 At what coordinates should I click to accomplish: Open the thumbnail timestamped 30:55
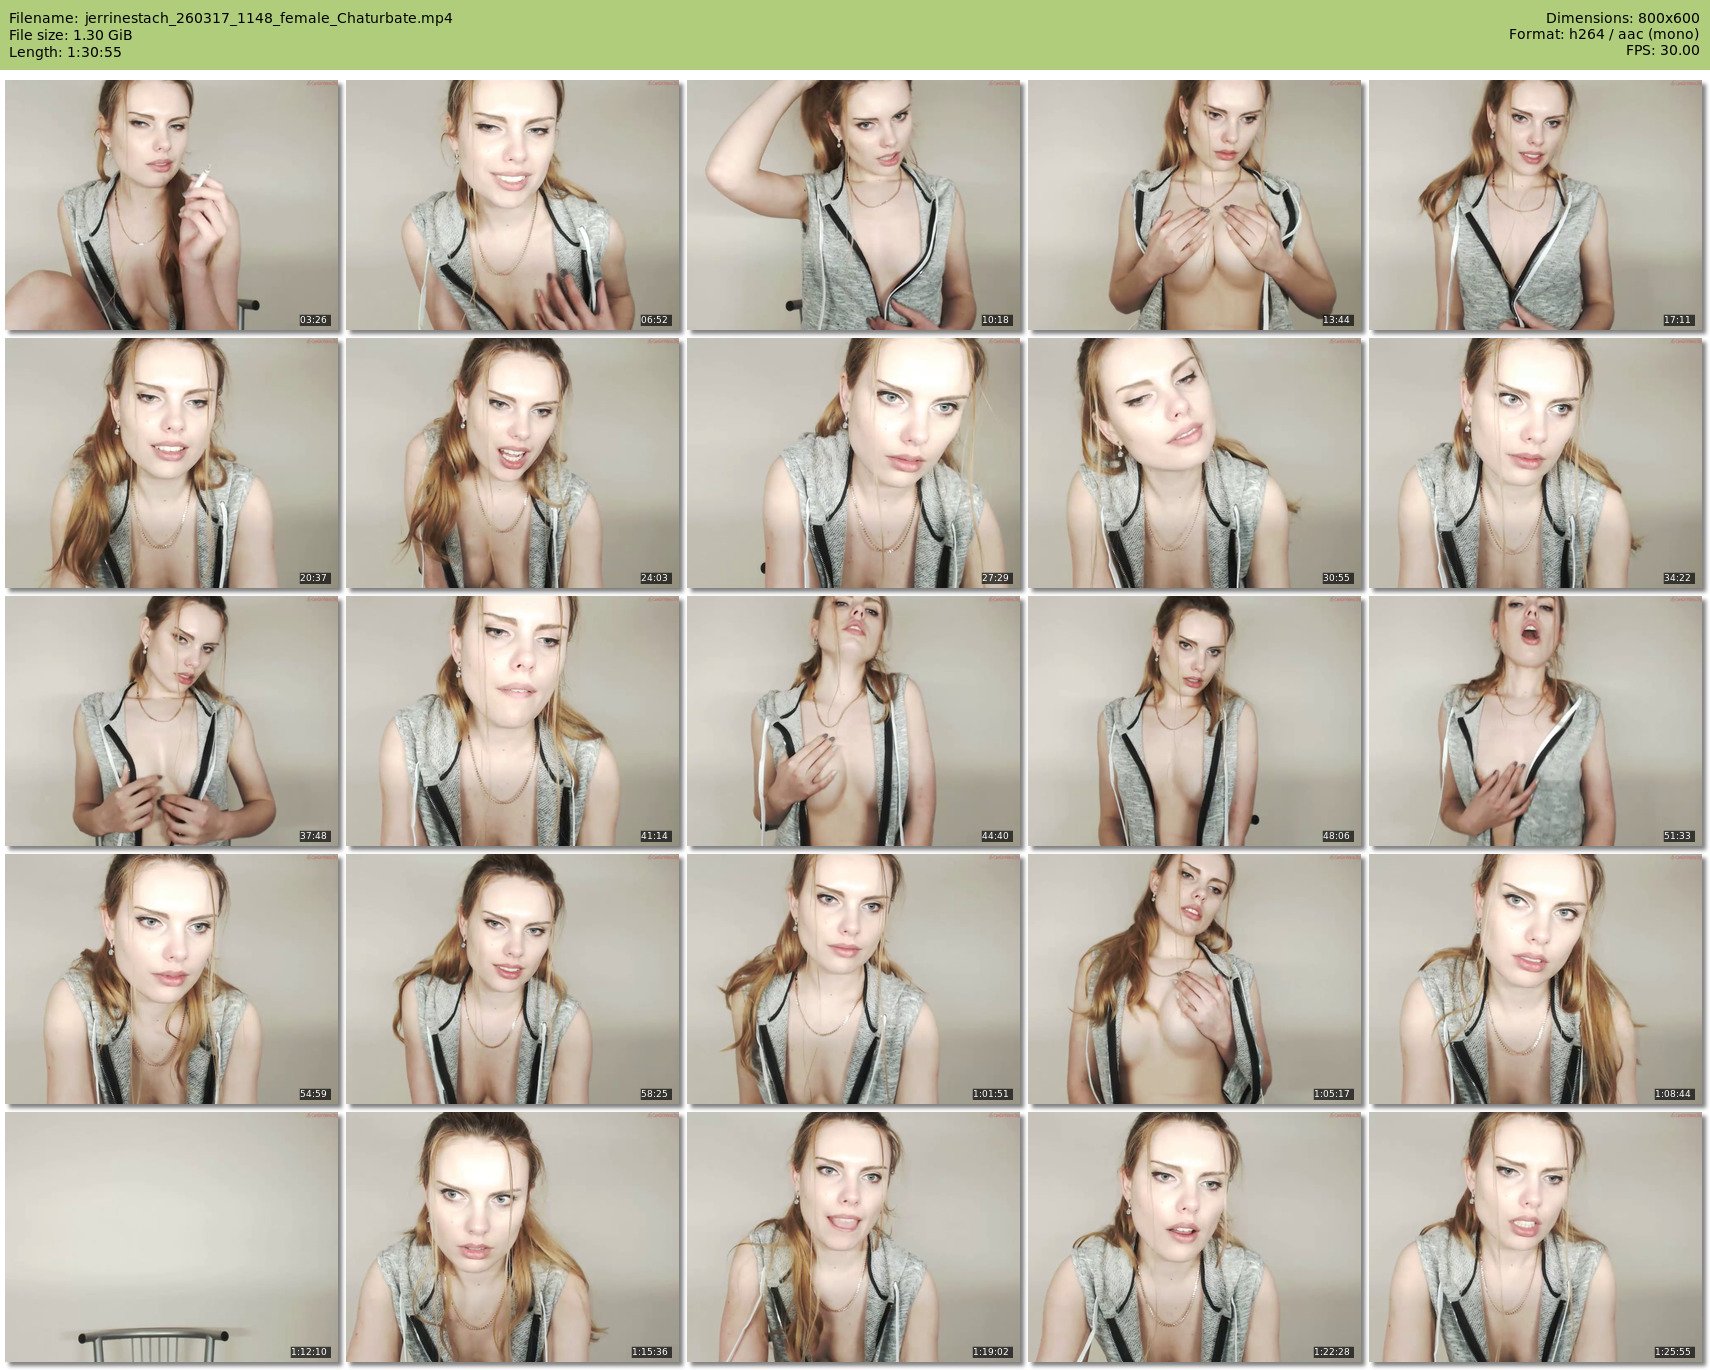tap(1195, 463)
